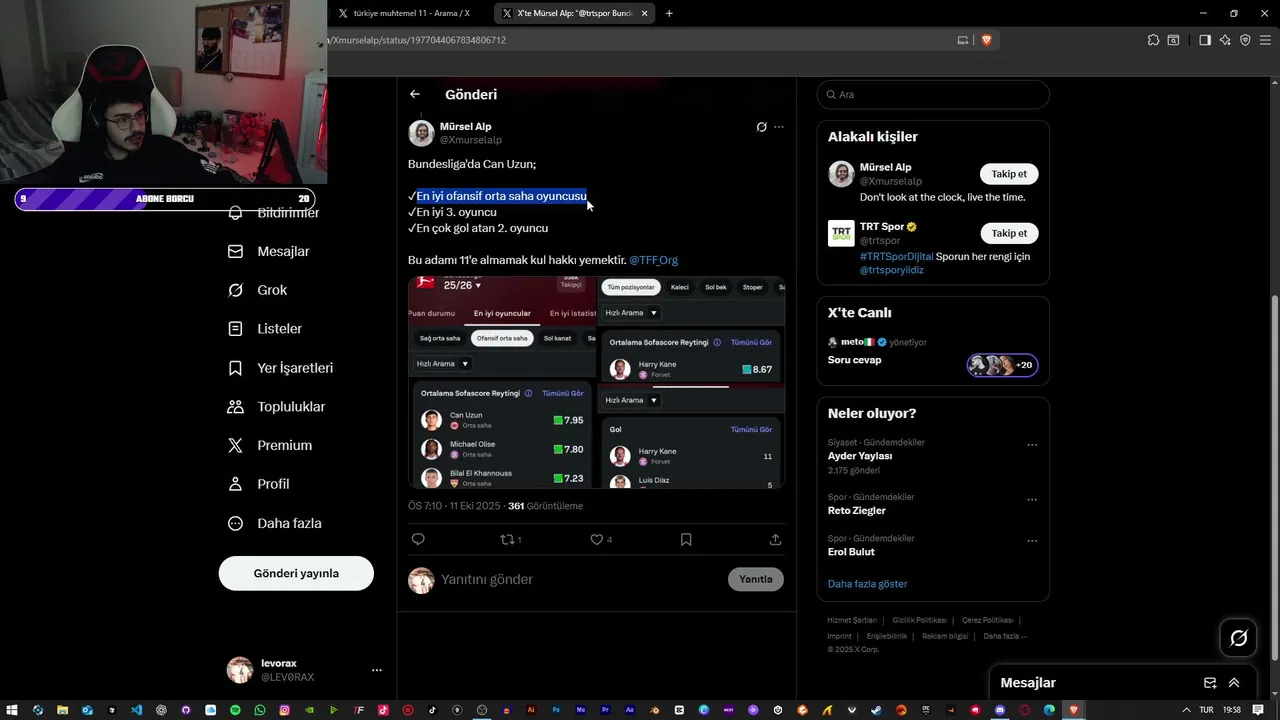1280x720 pixels.
Task: Open Spotify from the taskbar
Action: 235,710
